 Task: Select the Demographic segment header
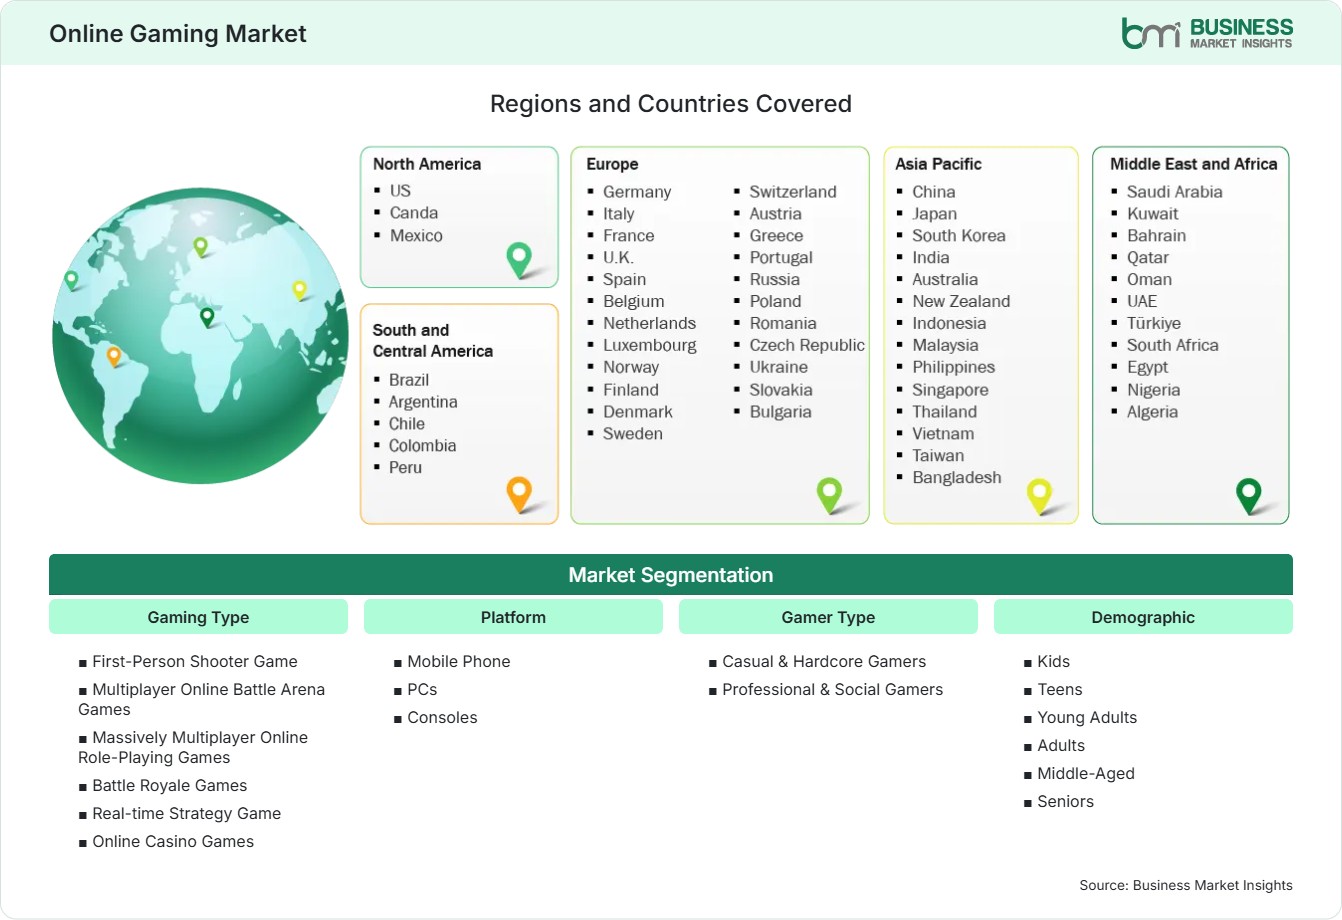[1143, 617]
